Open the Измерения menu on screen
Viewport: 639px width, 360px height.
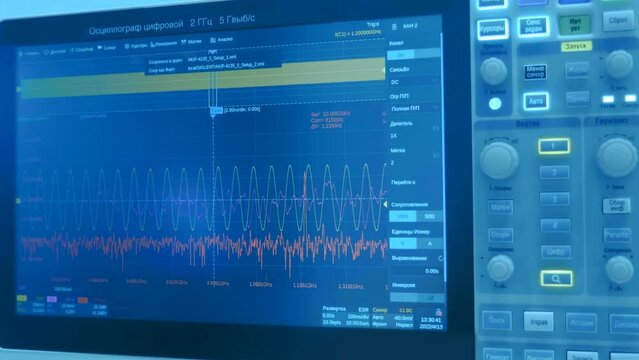[163, 44]
